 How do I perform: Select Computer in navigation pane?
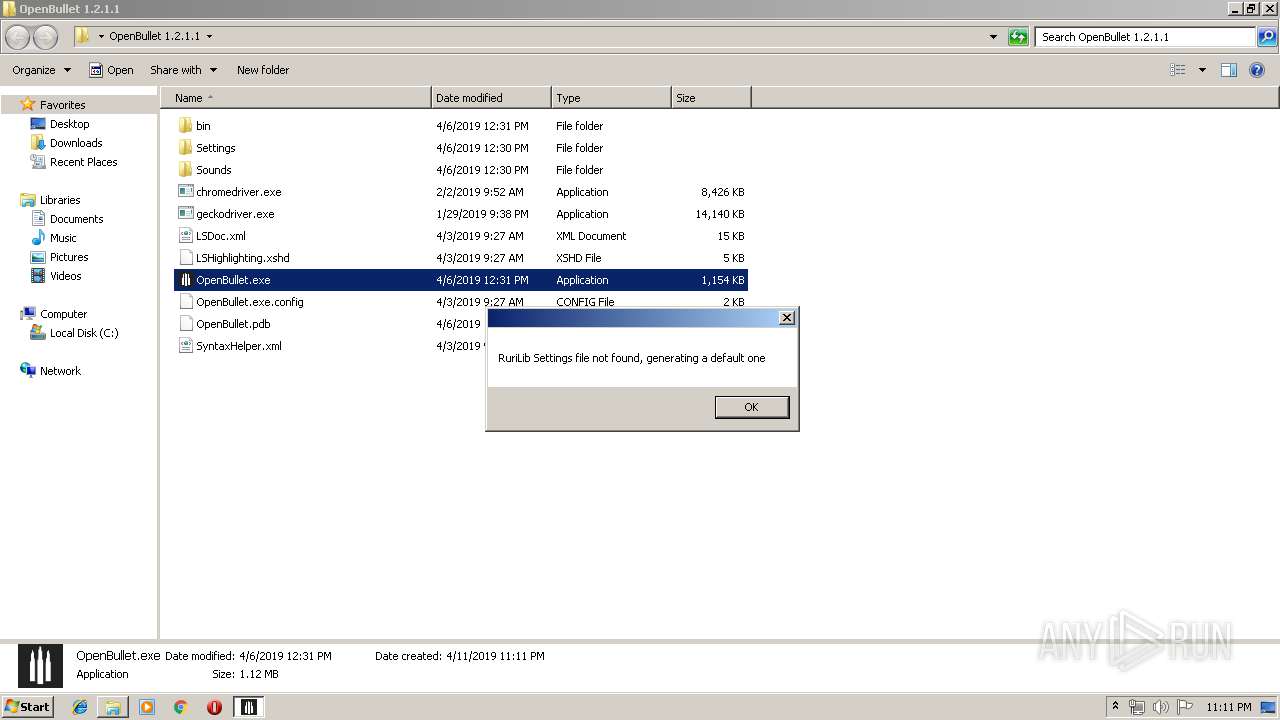63,314
